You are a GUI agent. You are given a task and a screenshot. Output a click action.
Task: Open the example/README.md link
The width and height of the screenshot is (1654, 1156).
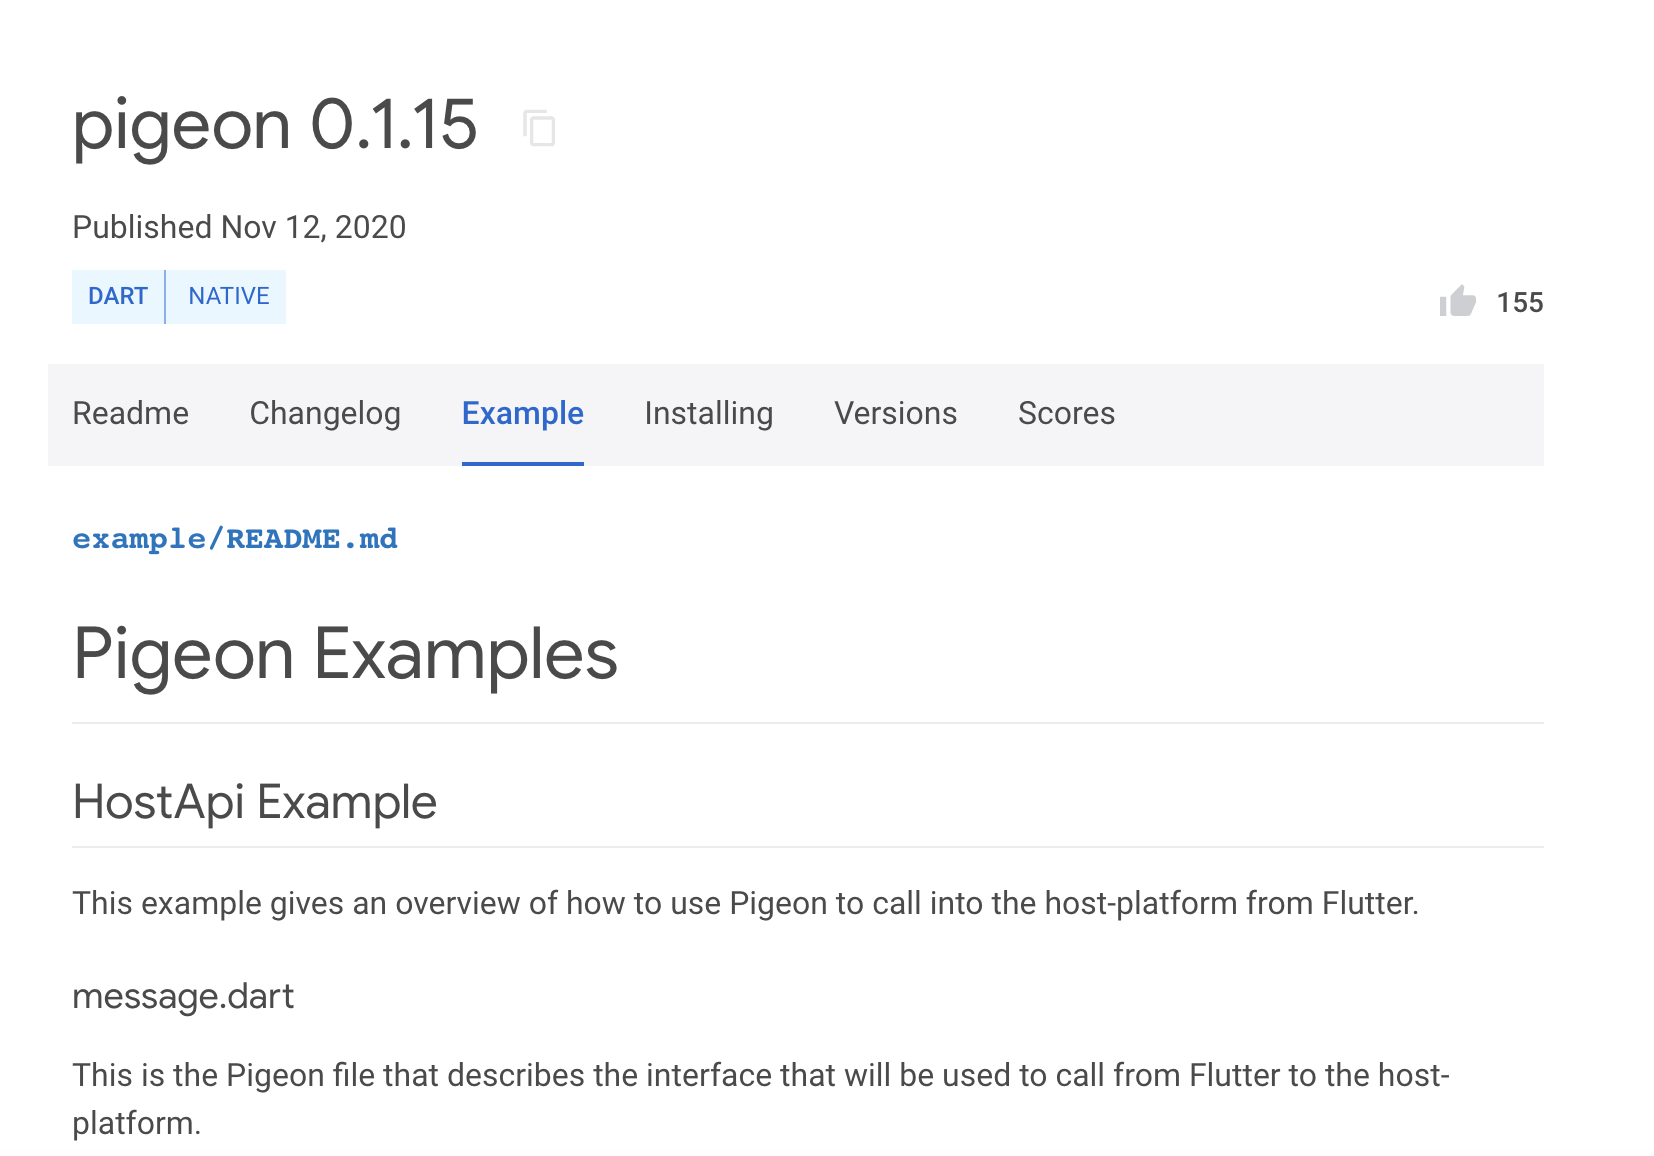tap(235, 539)
